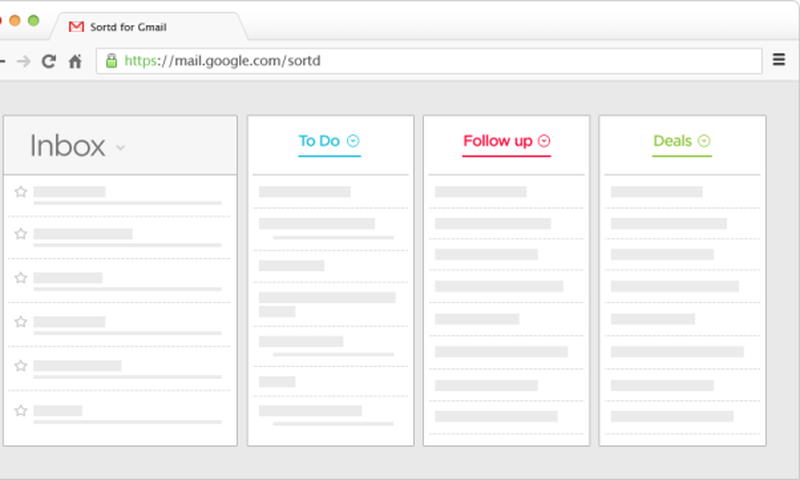This screenshot has width=800, height=480.
Task: Reload the page with refresh icon
Action: click(x=48, y=62)
